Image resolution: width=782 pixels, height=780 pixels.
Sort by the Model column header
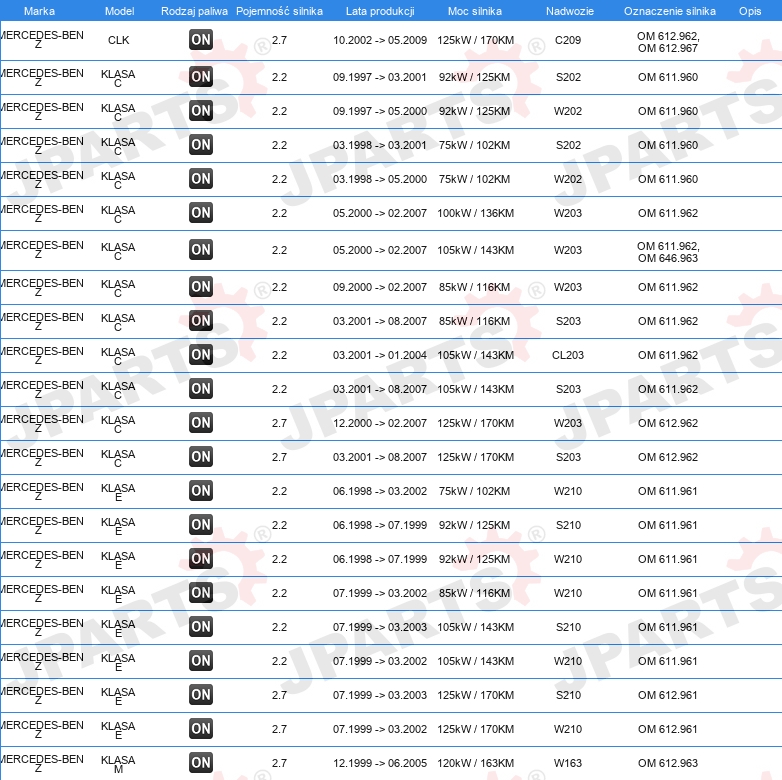pos(119,11)
